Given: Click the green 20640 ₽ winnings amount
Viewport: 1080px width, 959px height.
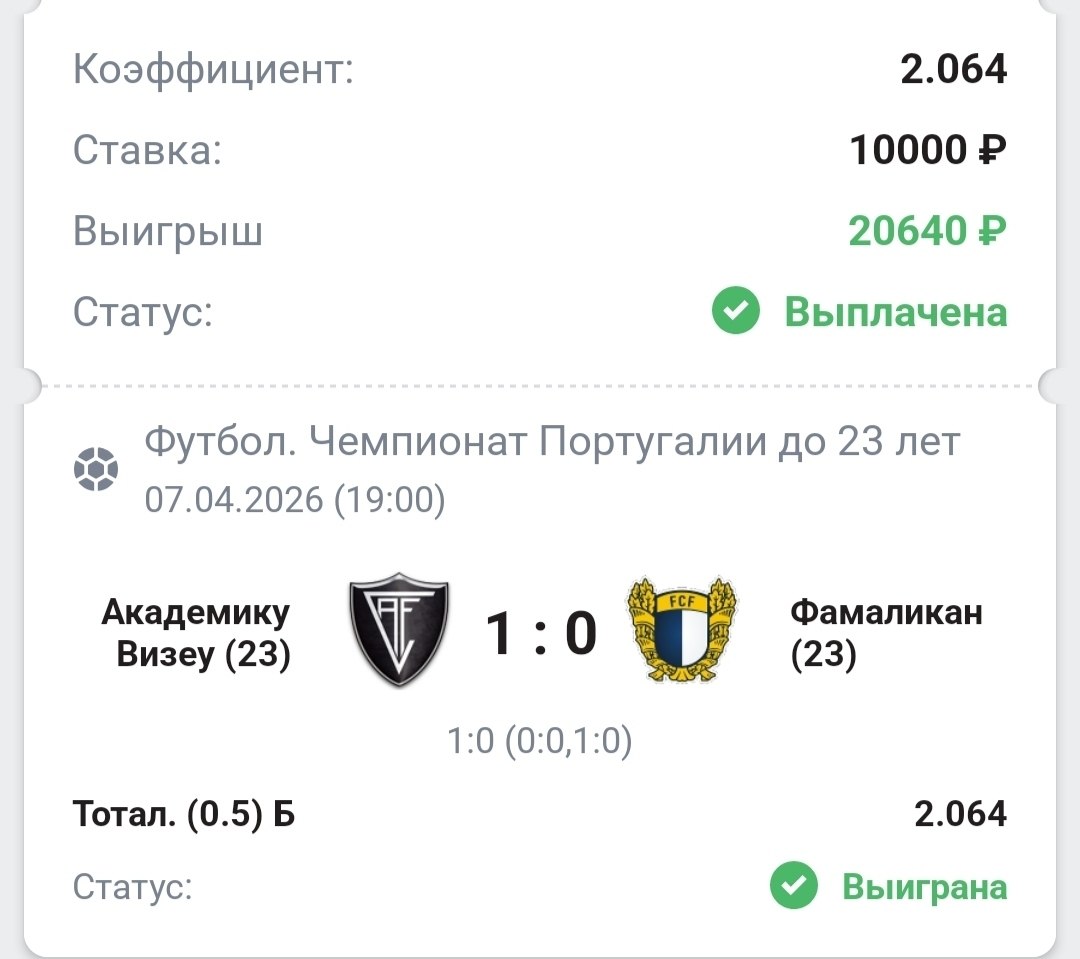Looking at the screenshot, I should click(927, 231).
